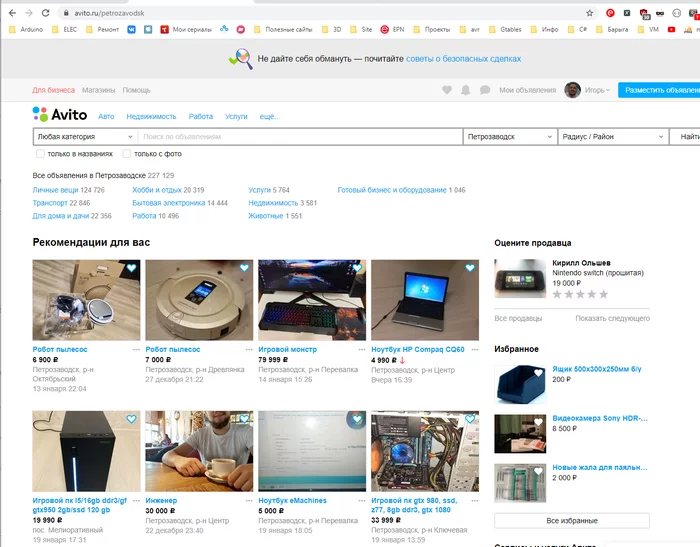
Task: Open 'Для бизнеса' header link
Action: coord(54,90)
